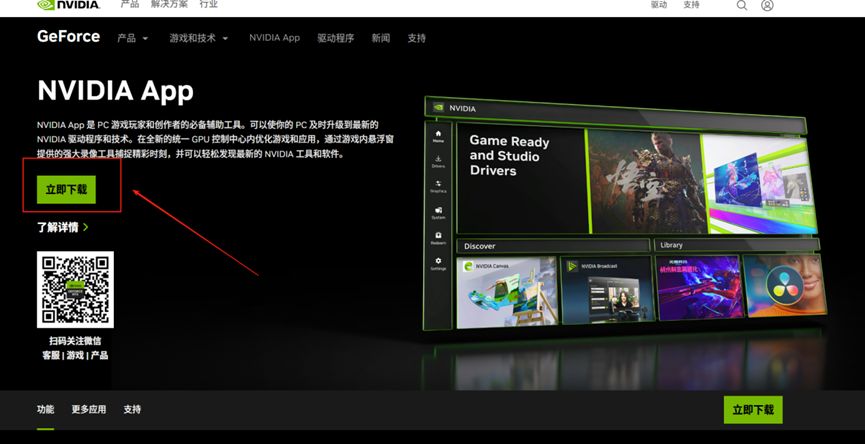Click the NVIDIA eye logo in app titlebar

point(439,108)
